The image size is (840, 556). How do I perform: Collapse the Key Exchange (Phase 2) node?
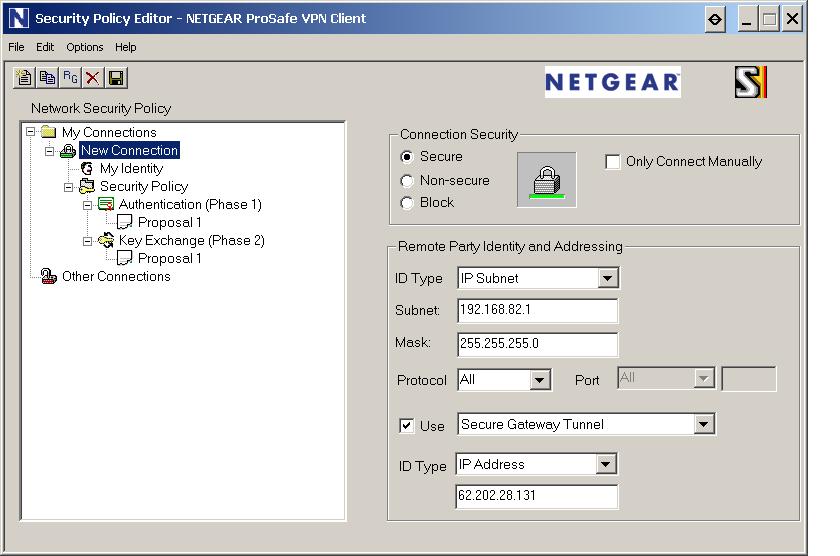point(88,242)
